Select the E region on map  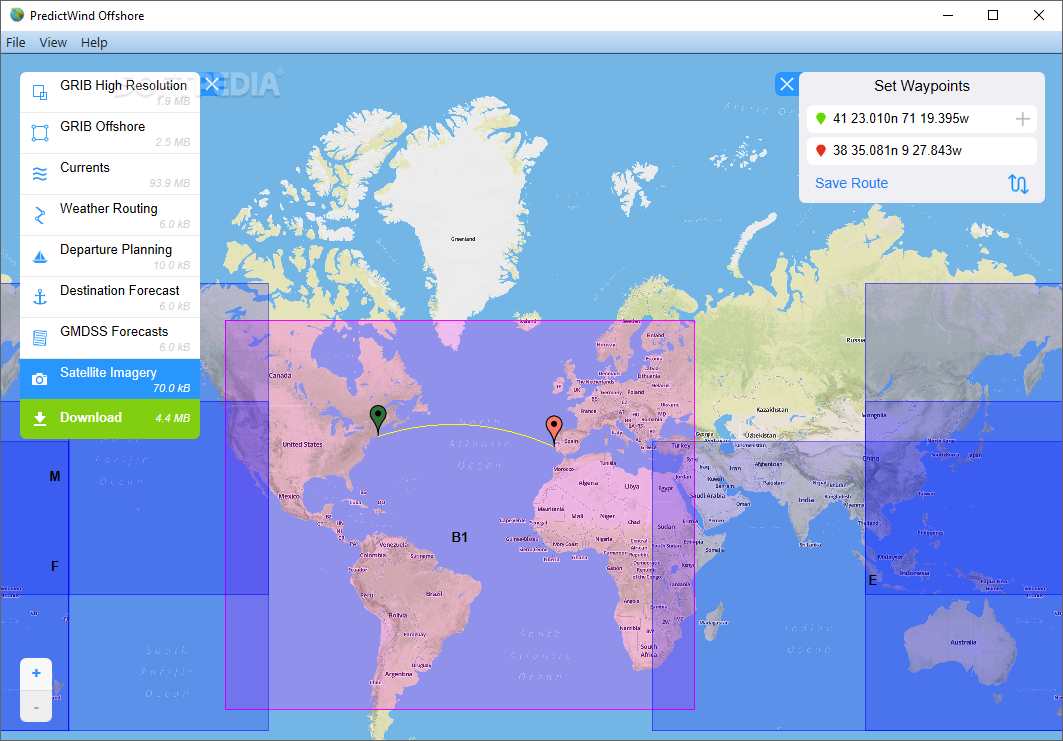[873, 580]
